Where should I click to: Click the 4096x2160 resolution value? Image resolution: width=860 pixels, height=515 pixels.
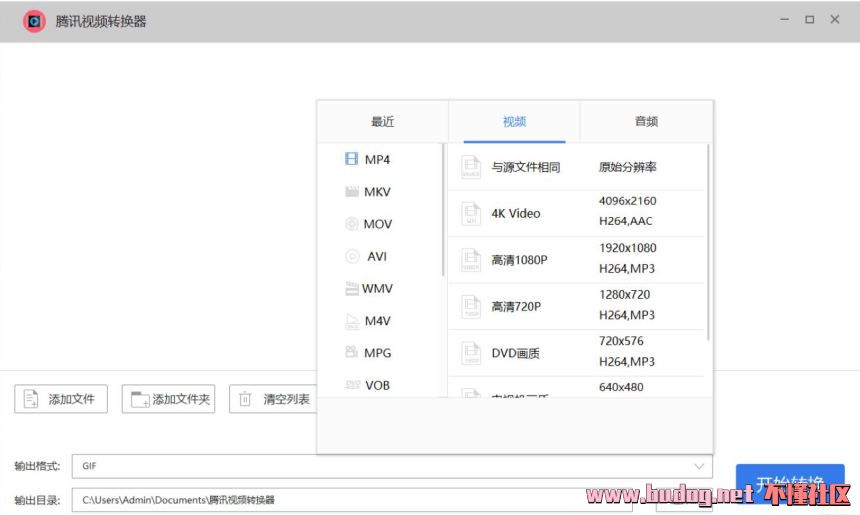(x=627, y=201)
